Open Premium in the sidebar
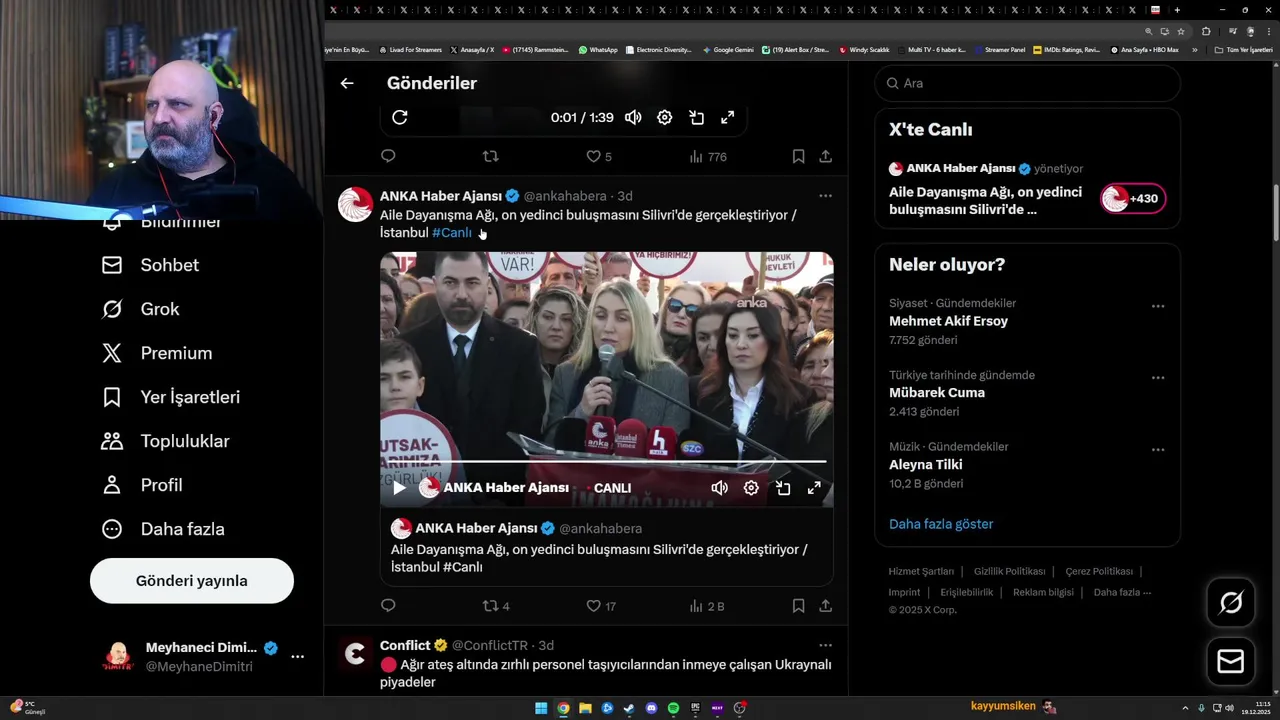 click(157, 353)
